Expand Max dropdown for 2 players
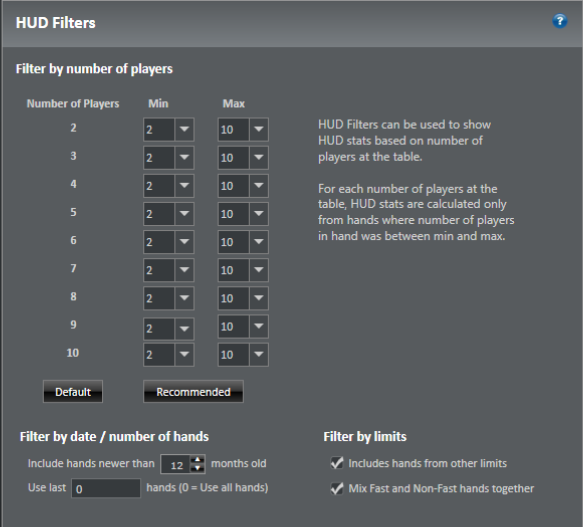Image resolution: width=583 pixels, height=527 pixels. (243, 129)
